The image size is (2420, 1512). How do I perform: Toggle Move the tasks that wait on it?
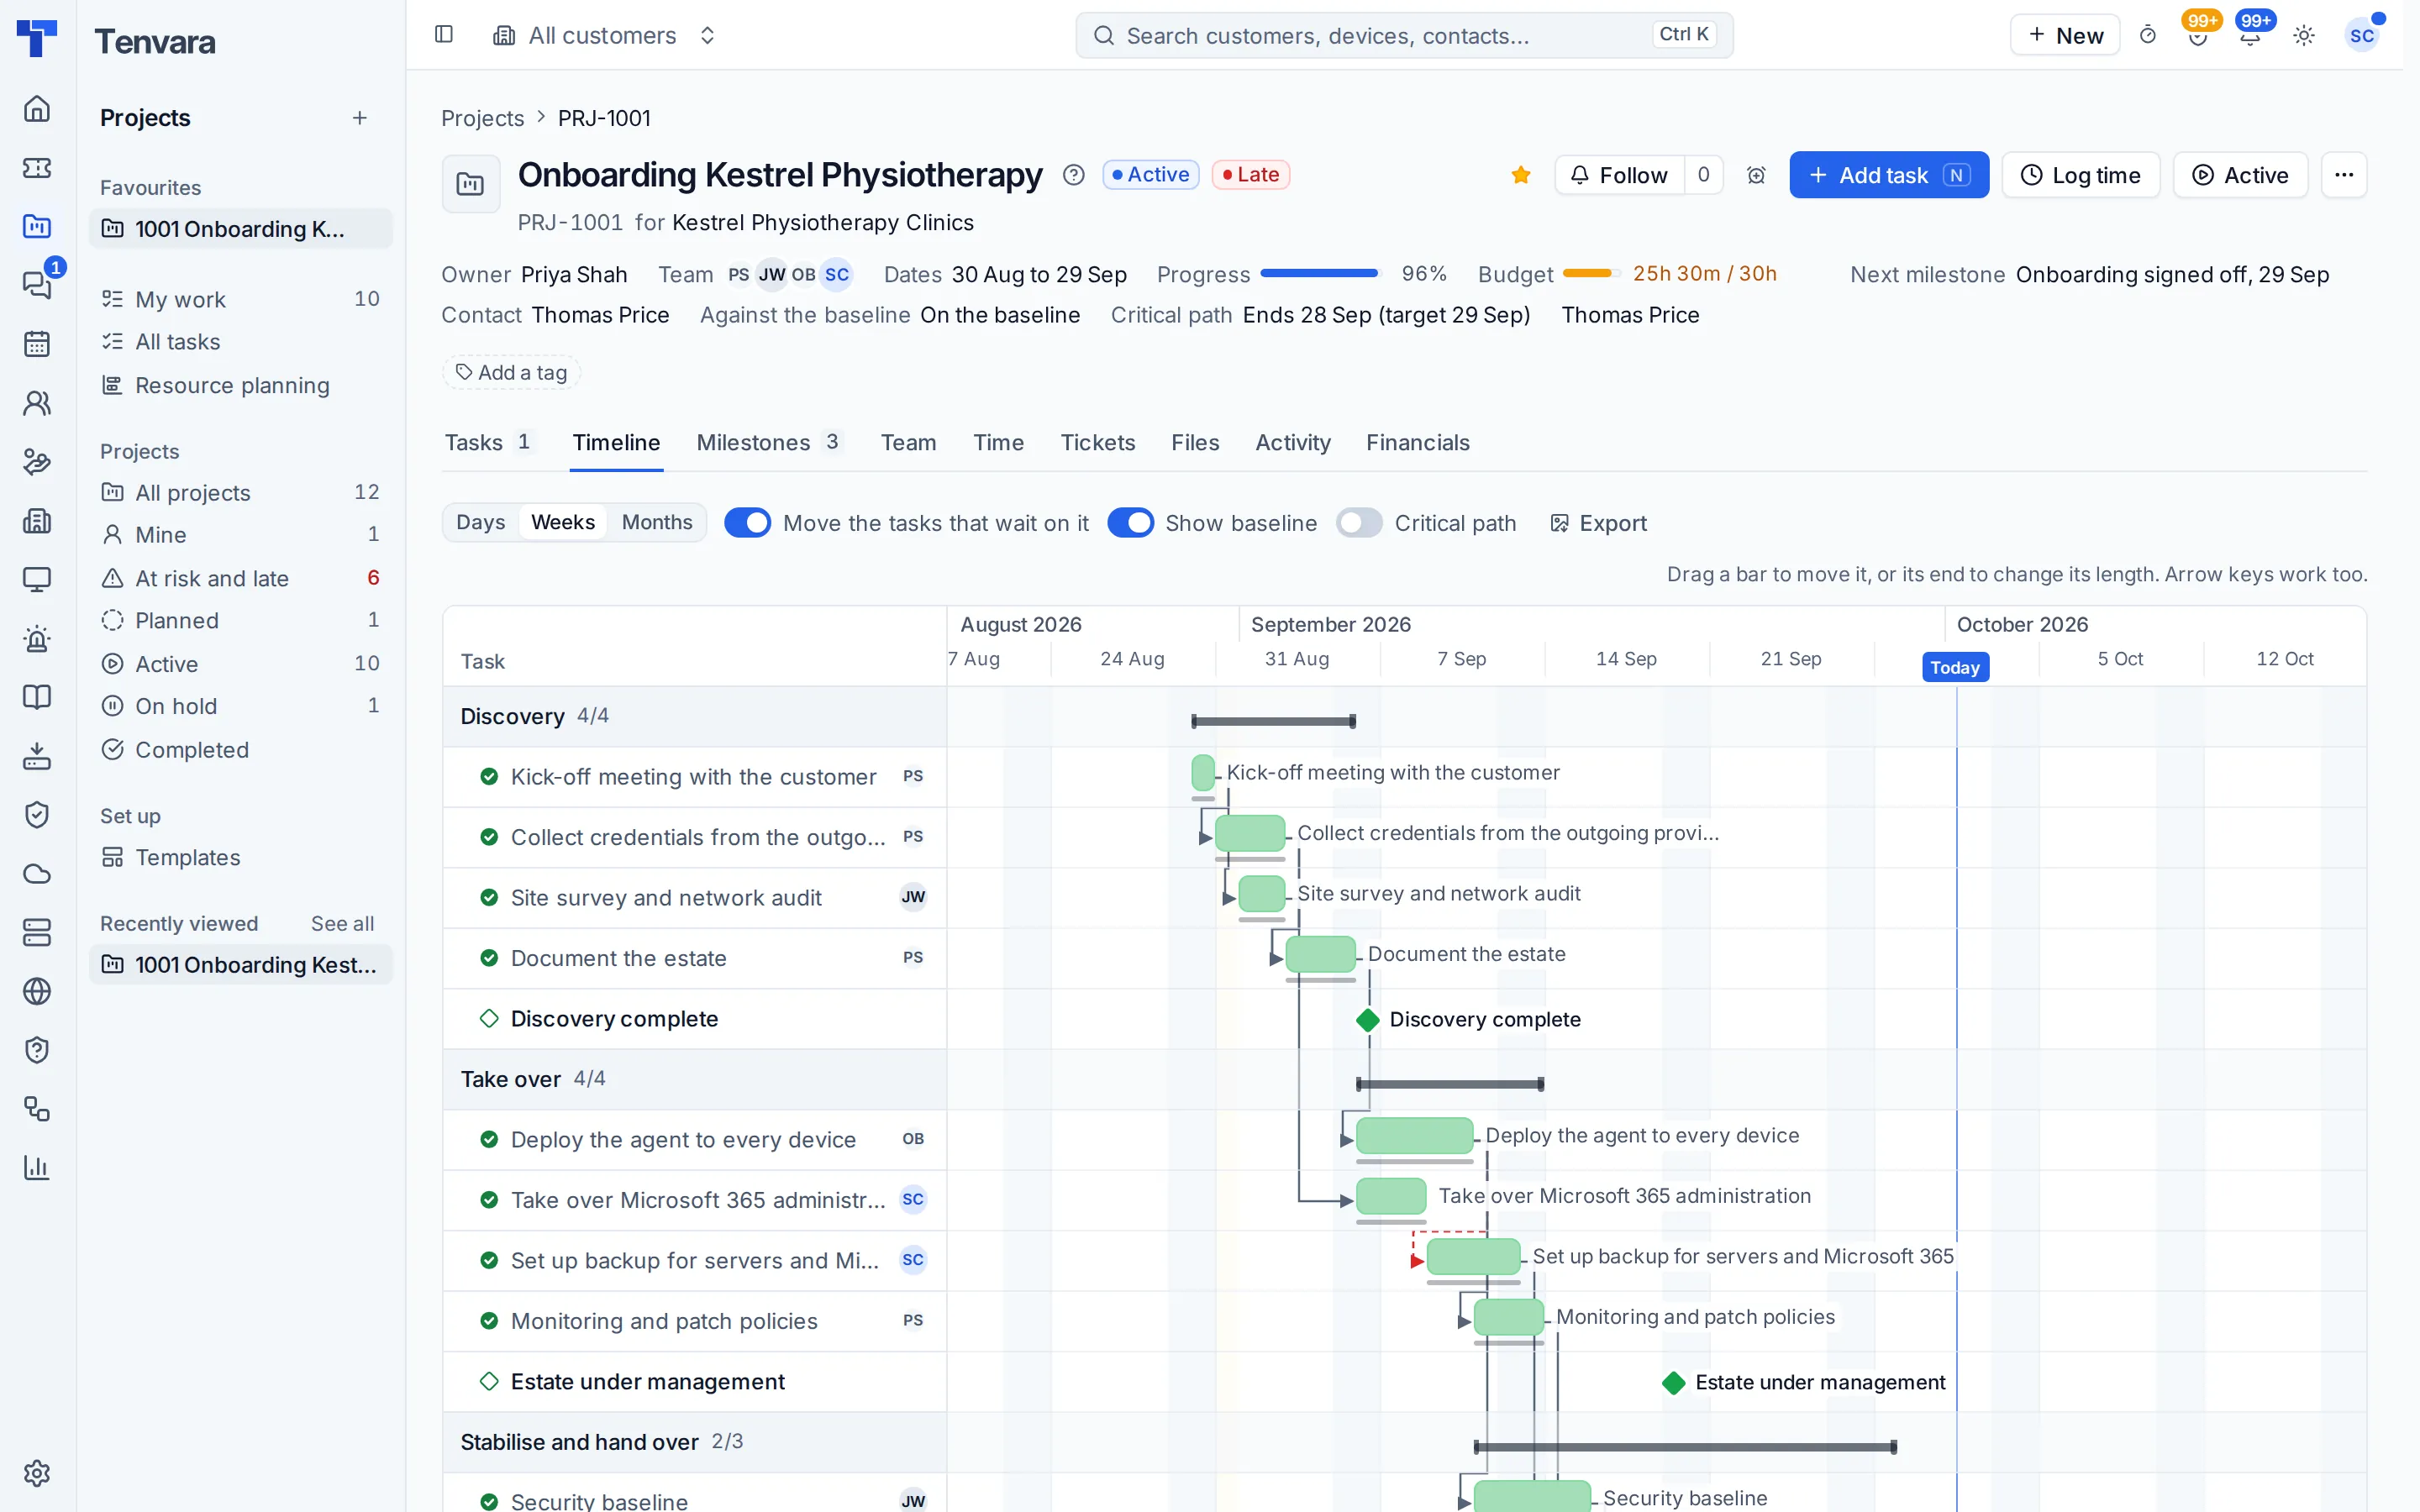[x=747, y=523]
